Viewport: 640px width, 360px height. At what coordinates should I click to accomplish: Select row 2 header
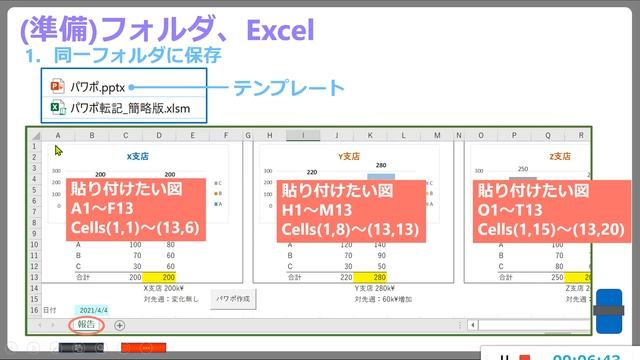[34, 157]
